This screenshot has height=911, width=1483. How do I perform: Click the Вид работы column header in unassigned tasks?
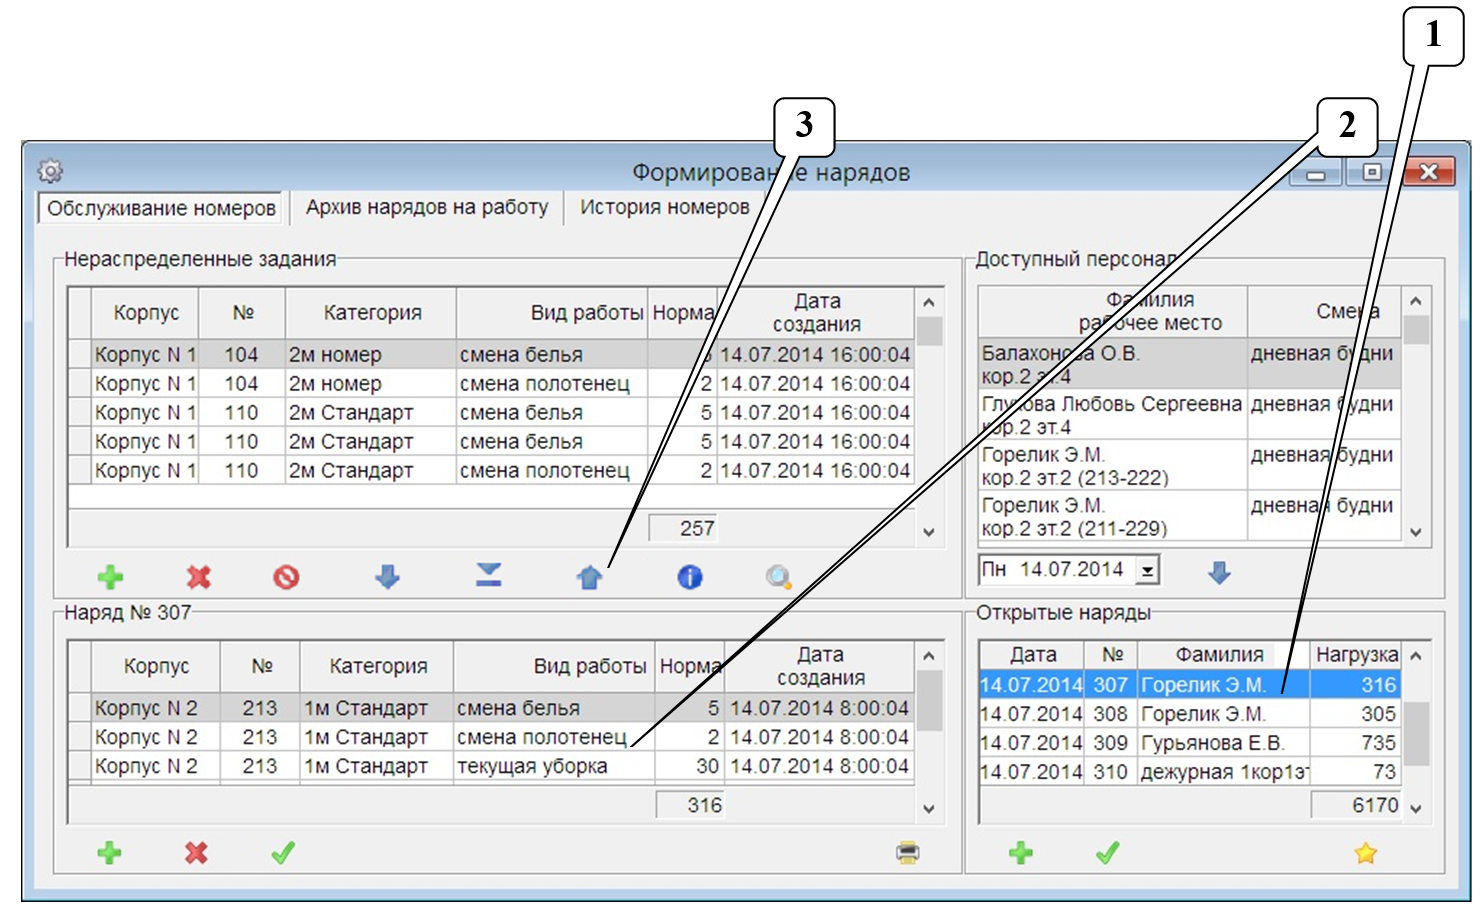coord(585,313)
